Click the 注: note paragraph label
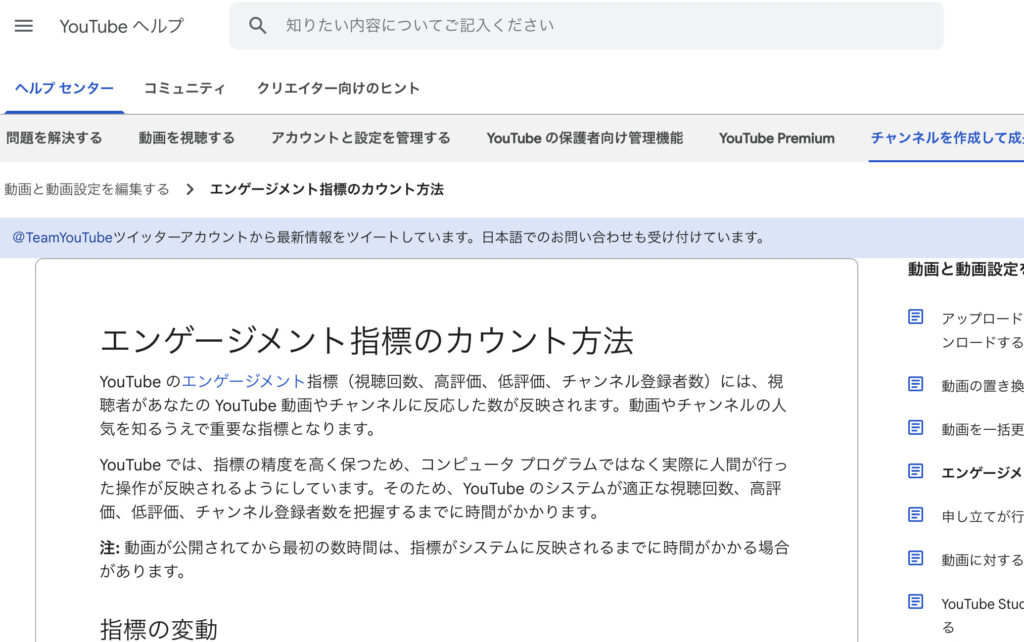This screenshot has height=642, width=1024. point(110,547)
